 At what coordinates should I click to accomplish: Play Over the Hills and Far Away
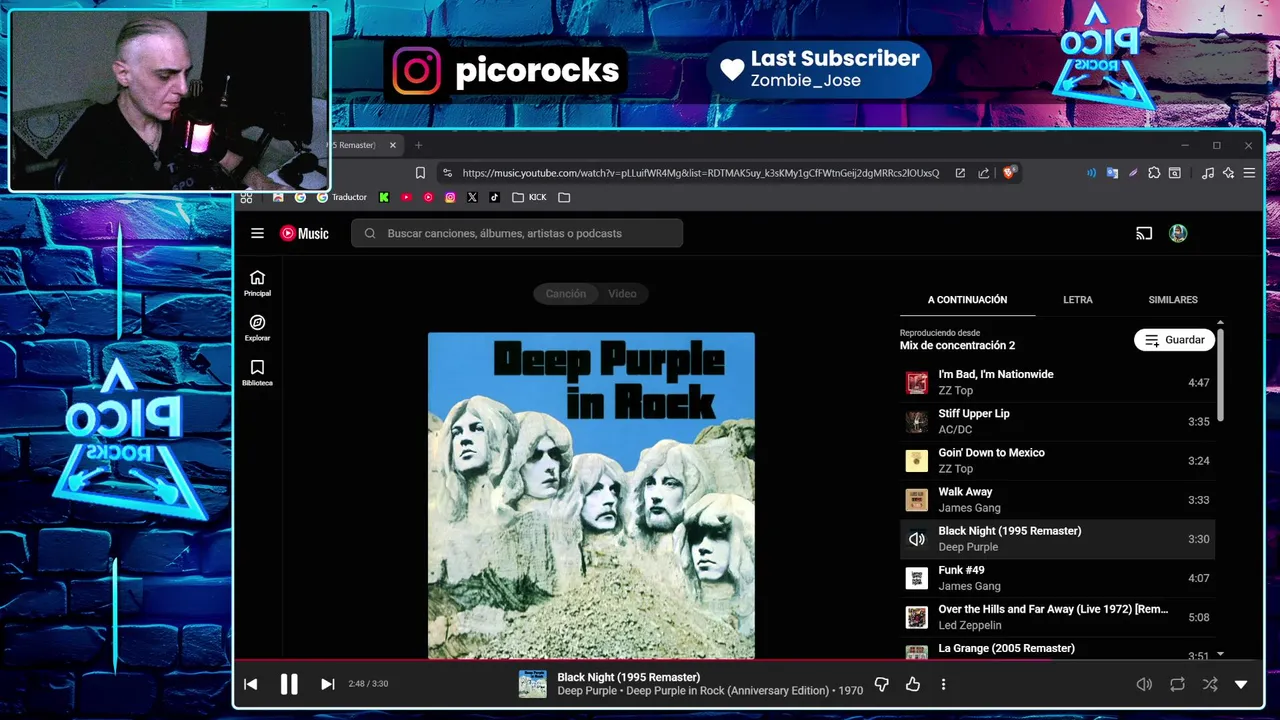click(1058, 617)
